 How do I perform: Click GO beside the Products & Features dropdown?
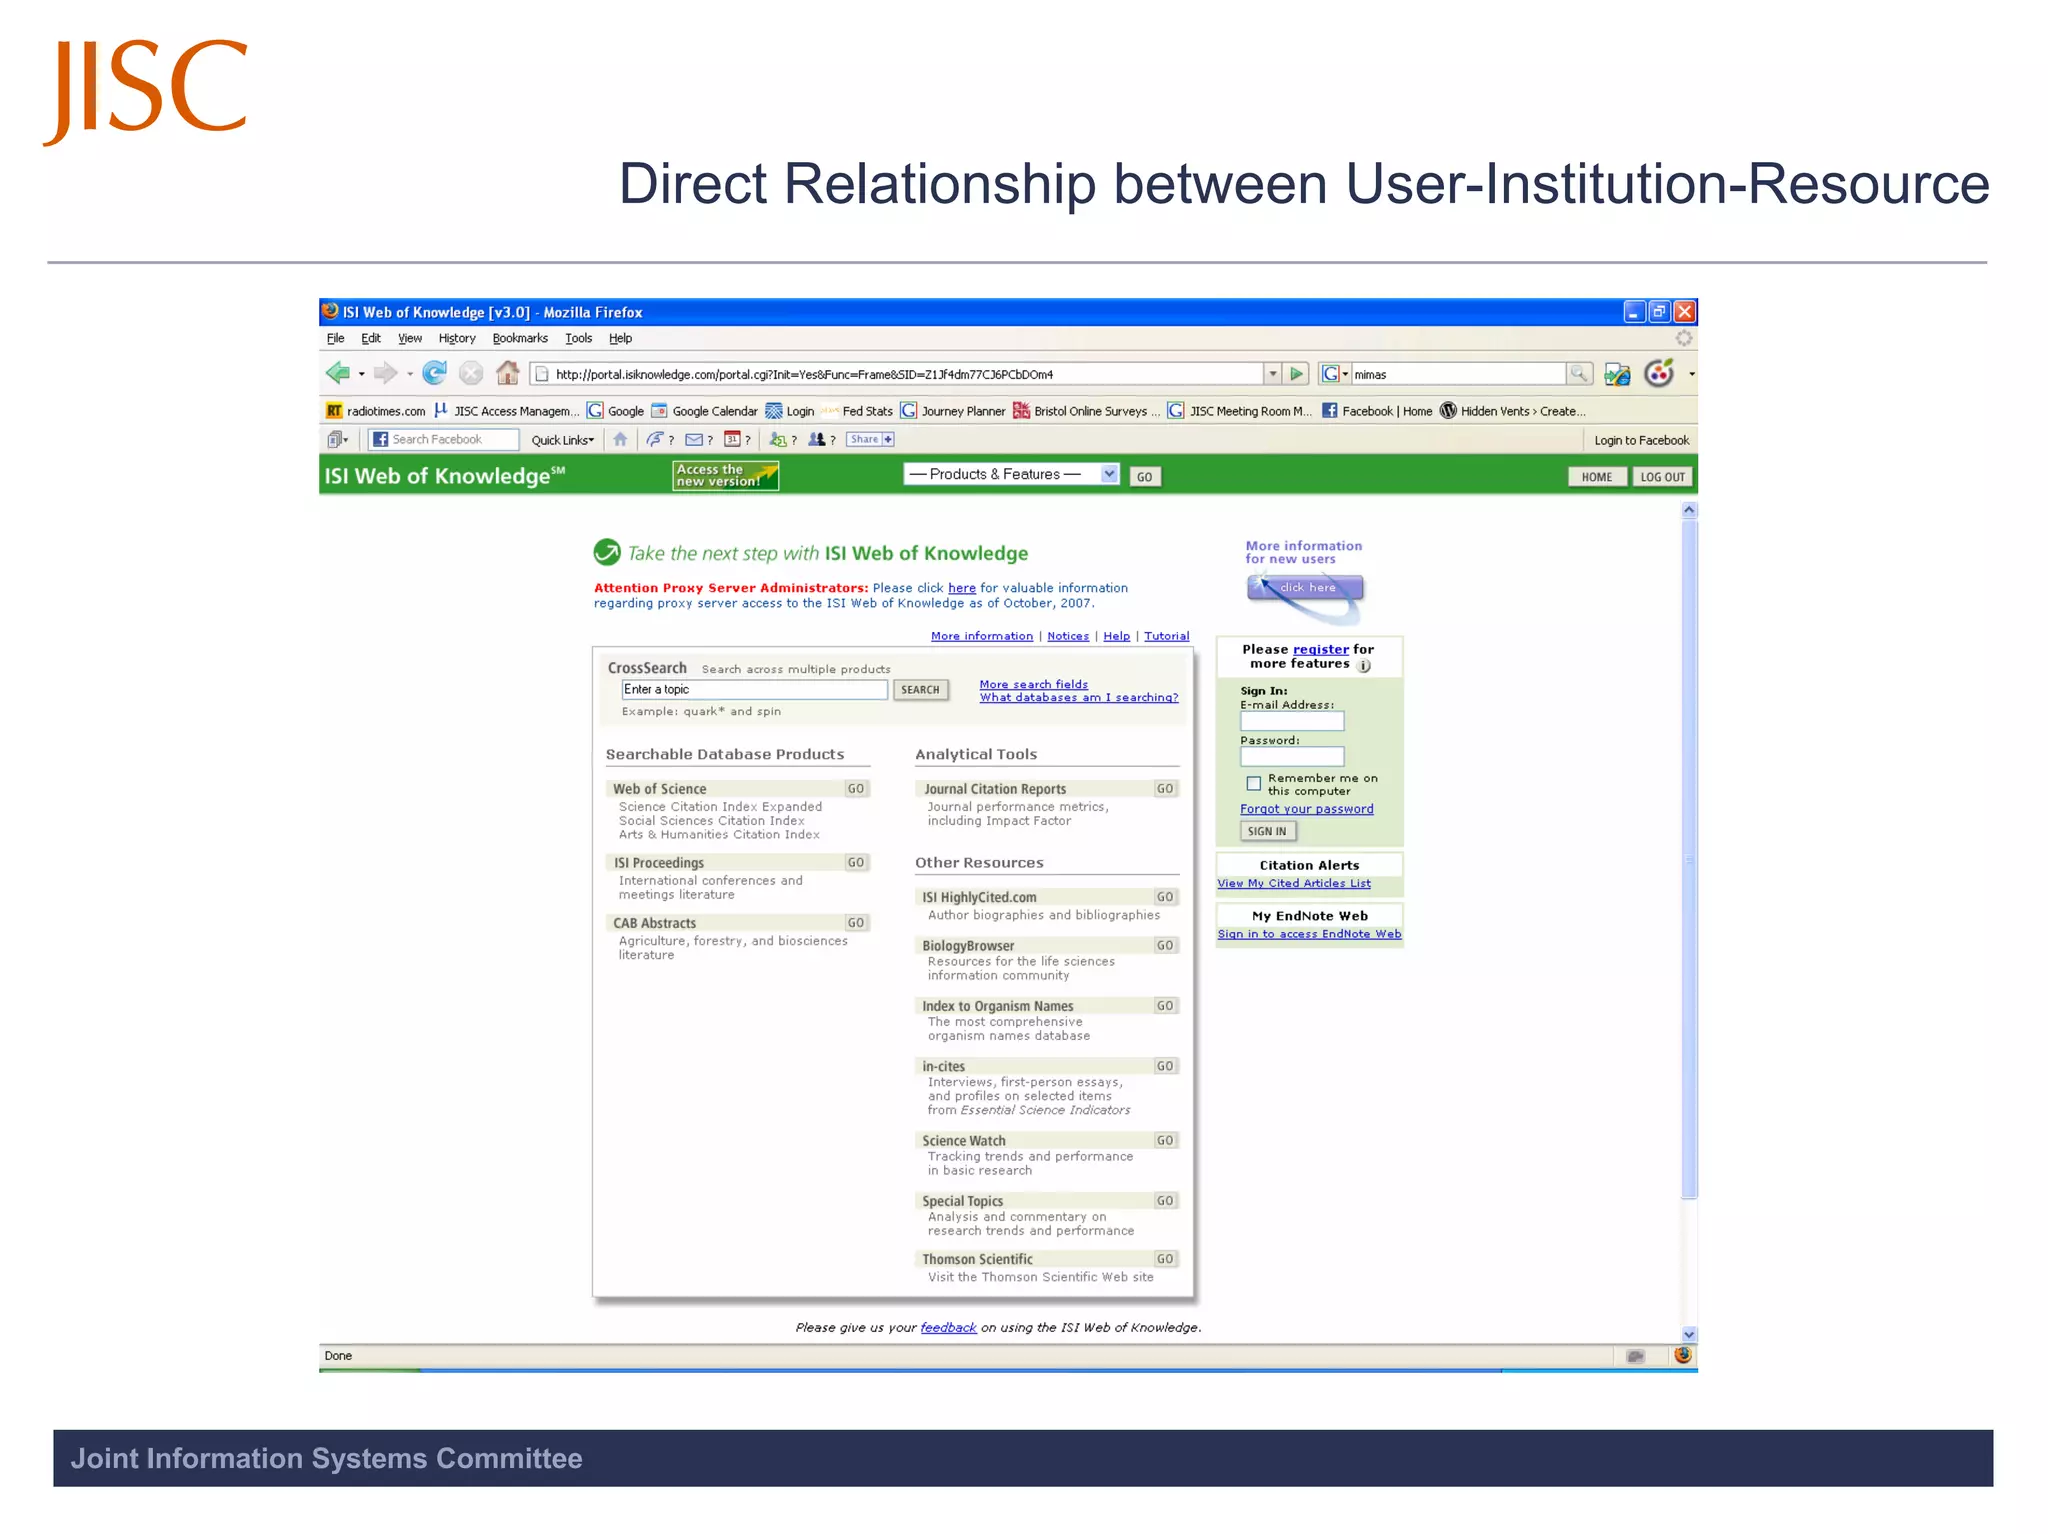tap(1144, 477)
